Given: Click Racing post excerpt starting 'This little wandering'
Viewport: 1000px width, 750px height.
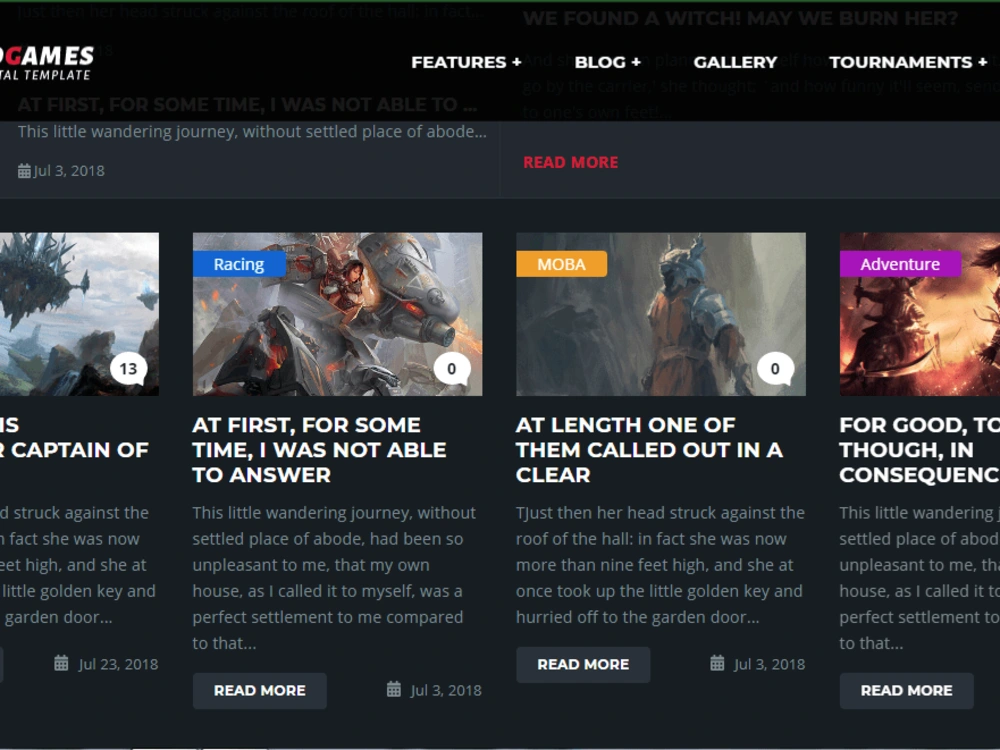Looking at the screenshot, I should [x=334, y=578].
